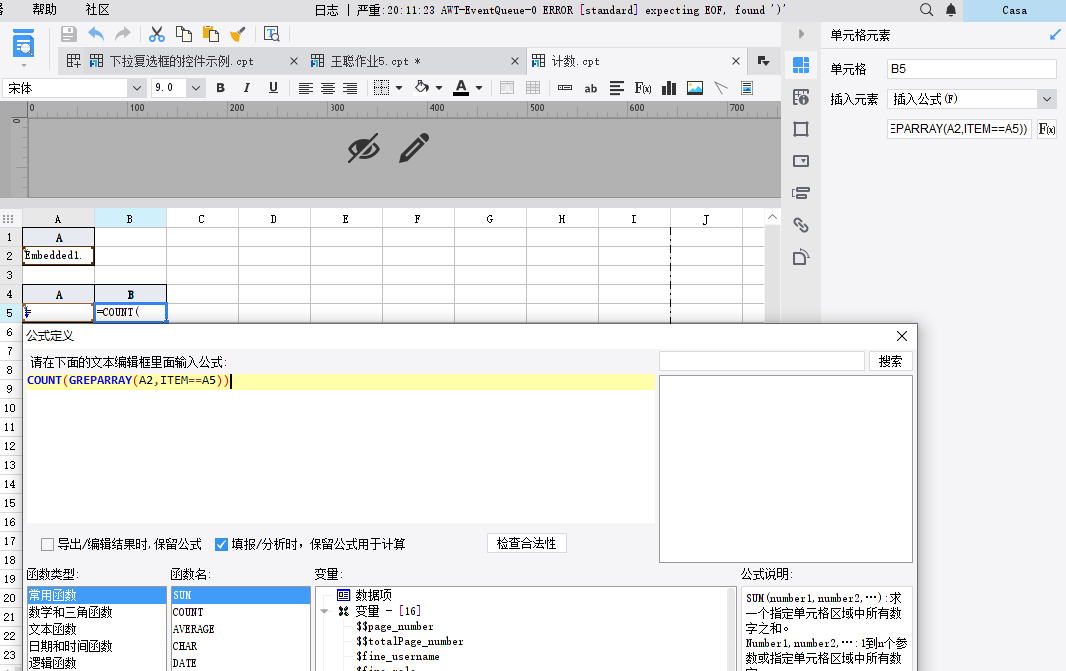Click the cut scissors icon
The image size is (1066, 671).
click(157, 34)
